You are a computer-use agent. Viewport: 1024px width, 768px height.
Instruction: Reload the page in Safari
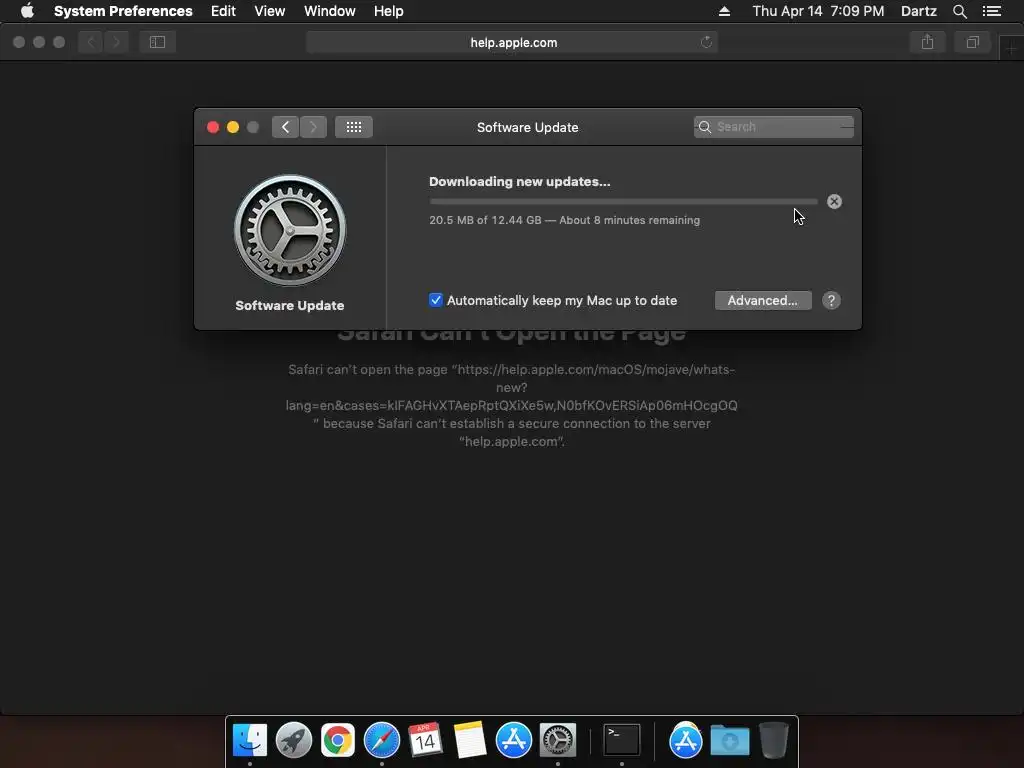(x=706, y=42)
